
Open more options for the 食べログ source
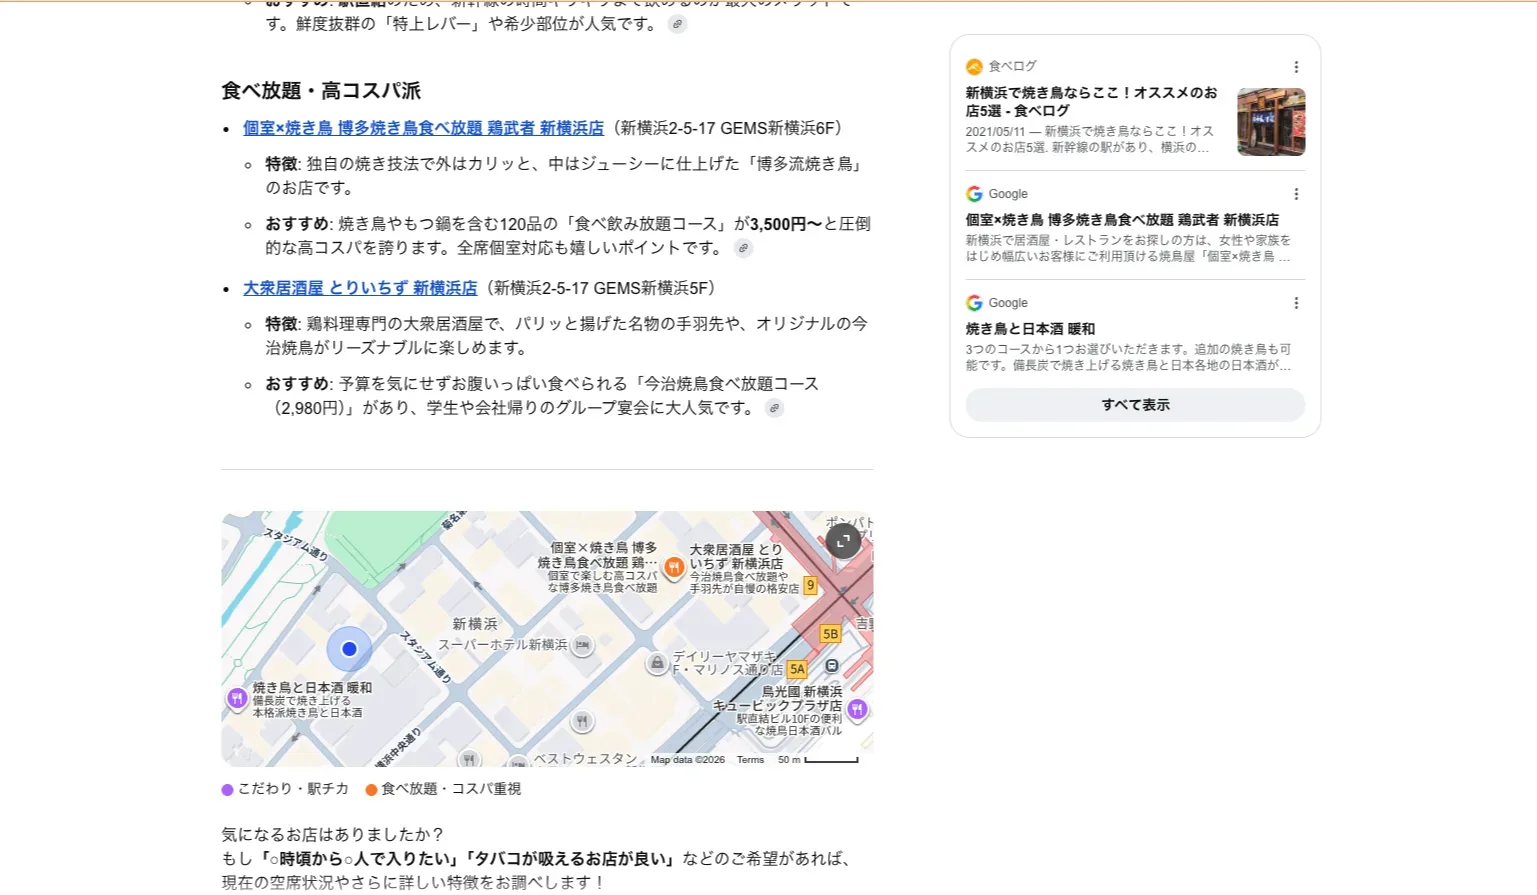click(1296, 67)
